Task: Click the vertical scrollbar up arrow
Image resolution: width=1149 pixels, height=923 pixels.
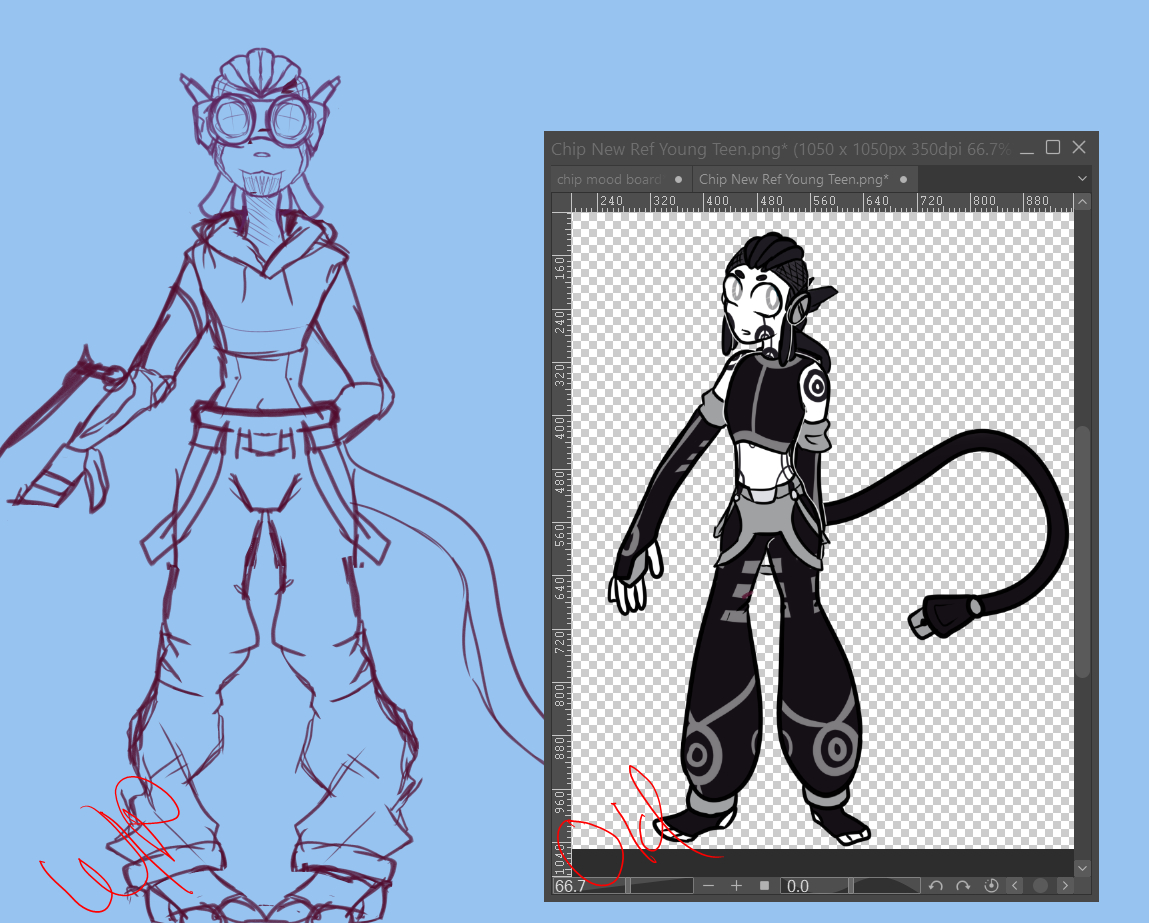Action: point(1082,203)
